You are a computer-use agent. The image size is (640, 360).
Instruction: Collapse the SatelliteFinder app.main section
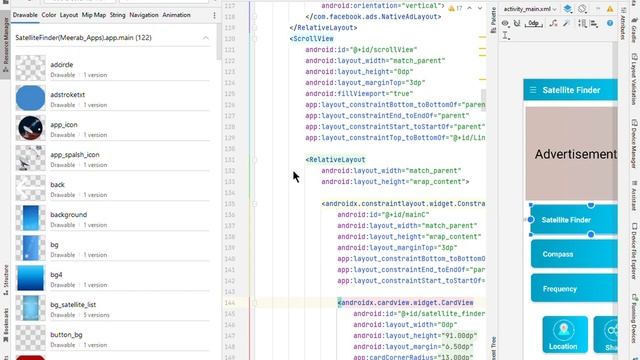pyautogui.click(x=205, y=38)
